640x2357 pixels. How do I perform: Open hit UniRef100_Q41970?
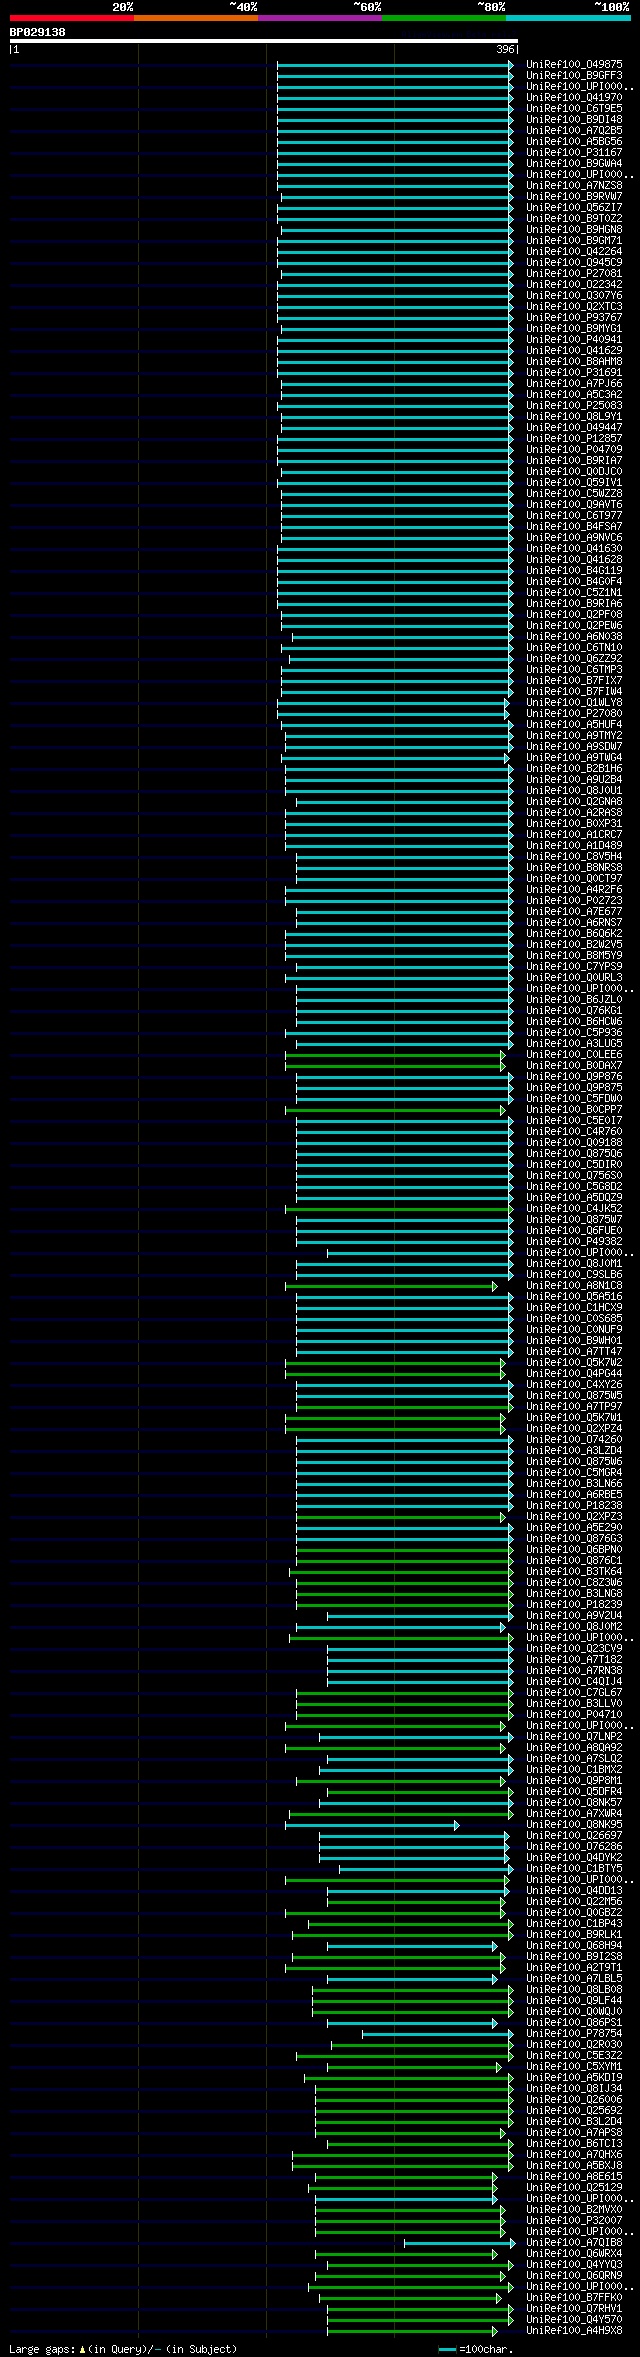[x=574, y=97]
